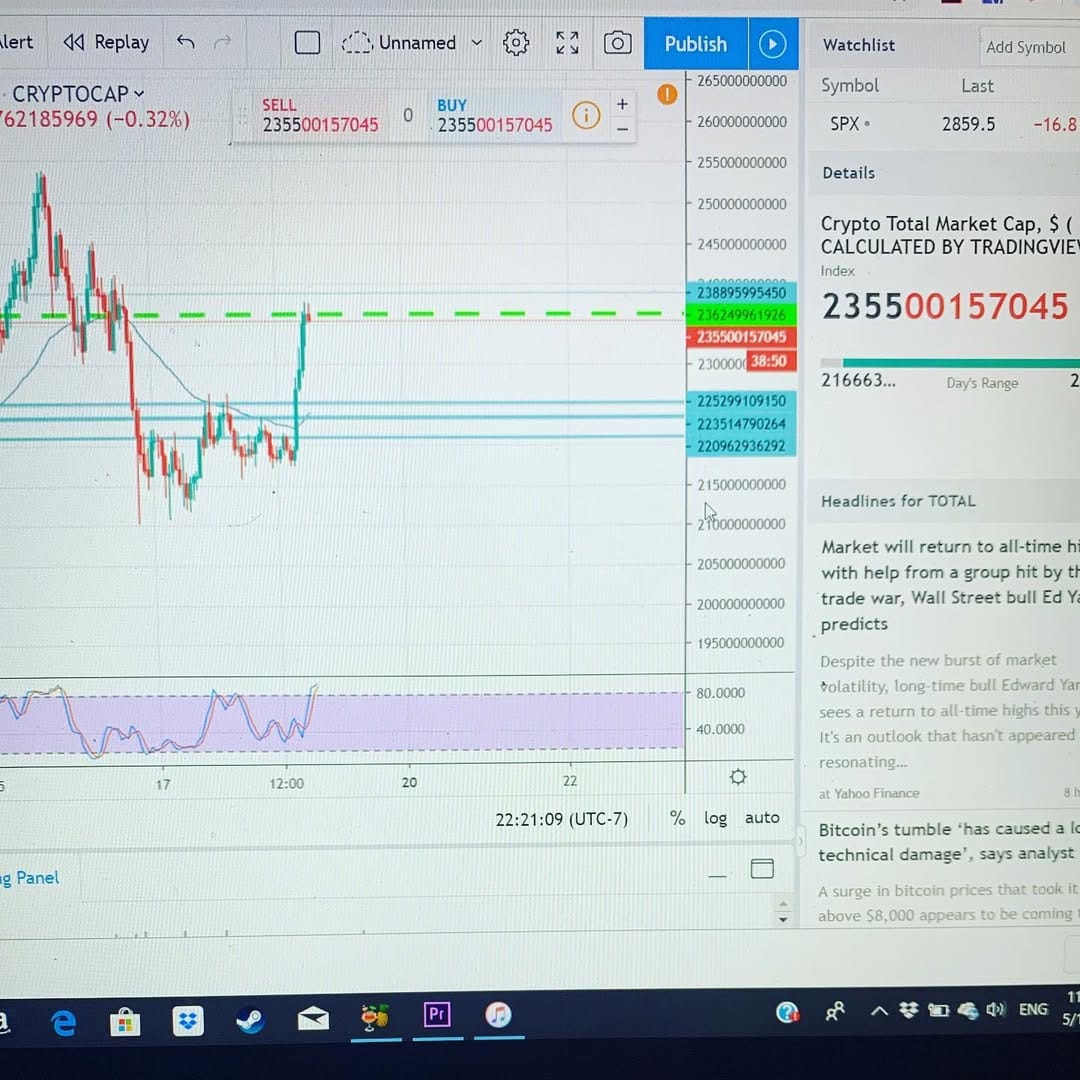Screen dimensions: 1080x1080
Task: Click the order quantity field showing 0
Action: click(408, 116)
